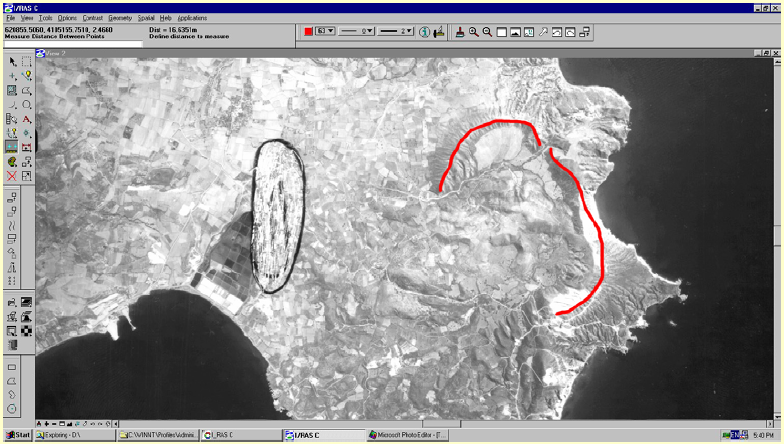Select the text placement A tool

(x=27, y=119)
